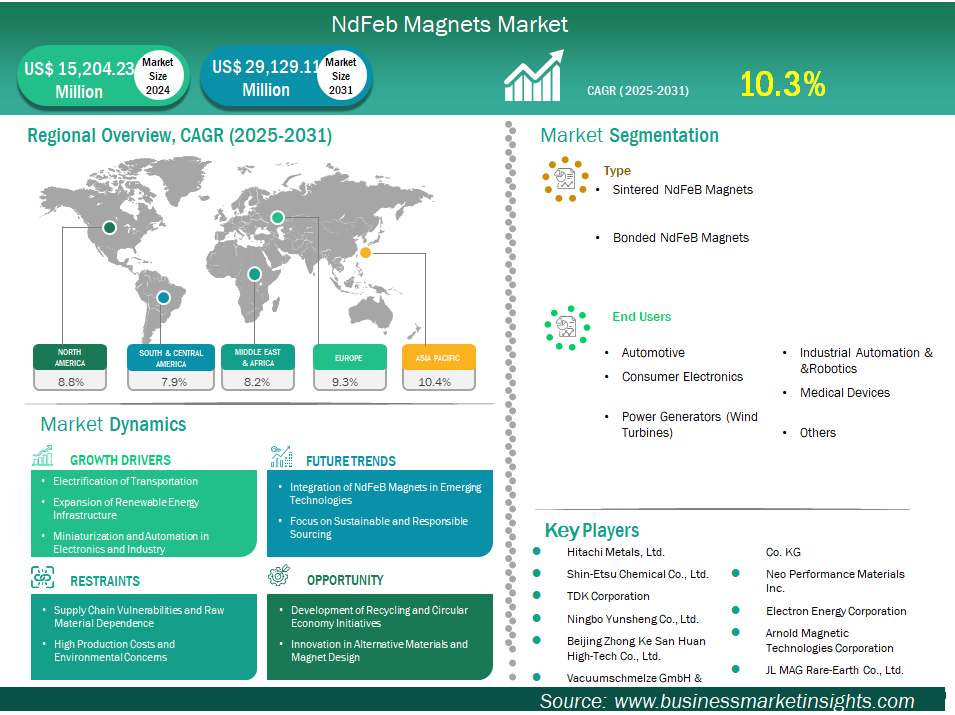The height and width of the screenshot is (715, 955).
Task: Click the Opportunity gear icon
Action: pos(280,577)
